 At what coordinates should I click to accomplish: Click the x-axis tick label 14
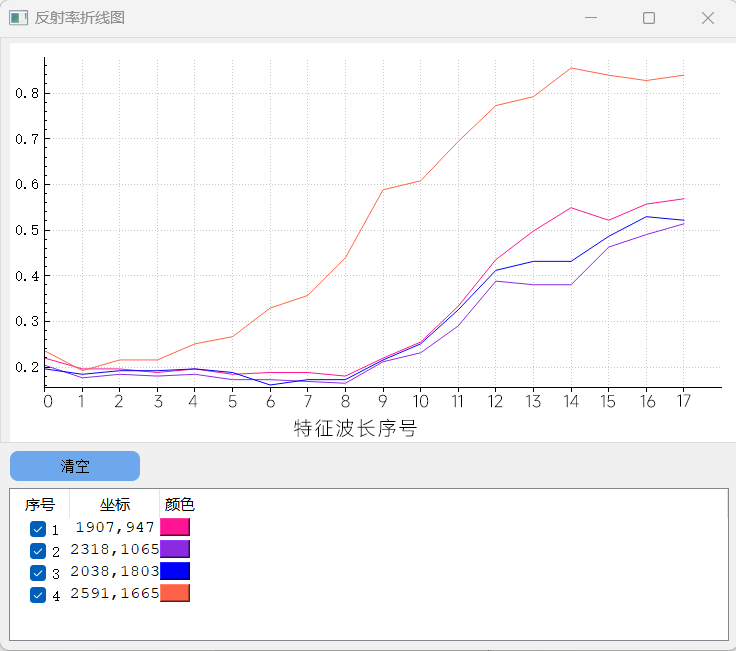(x=571, y=401)
